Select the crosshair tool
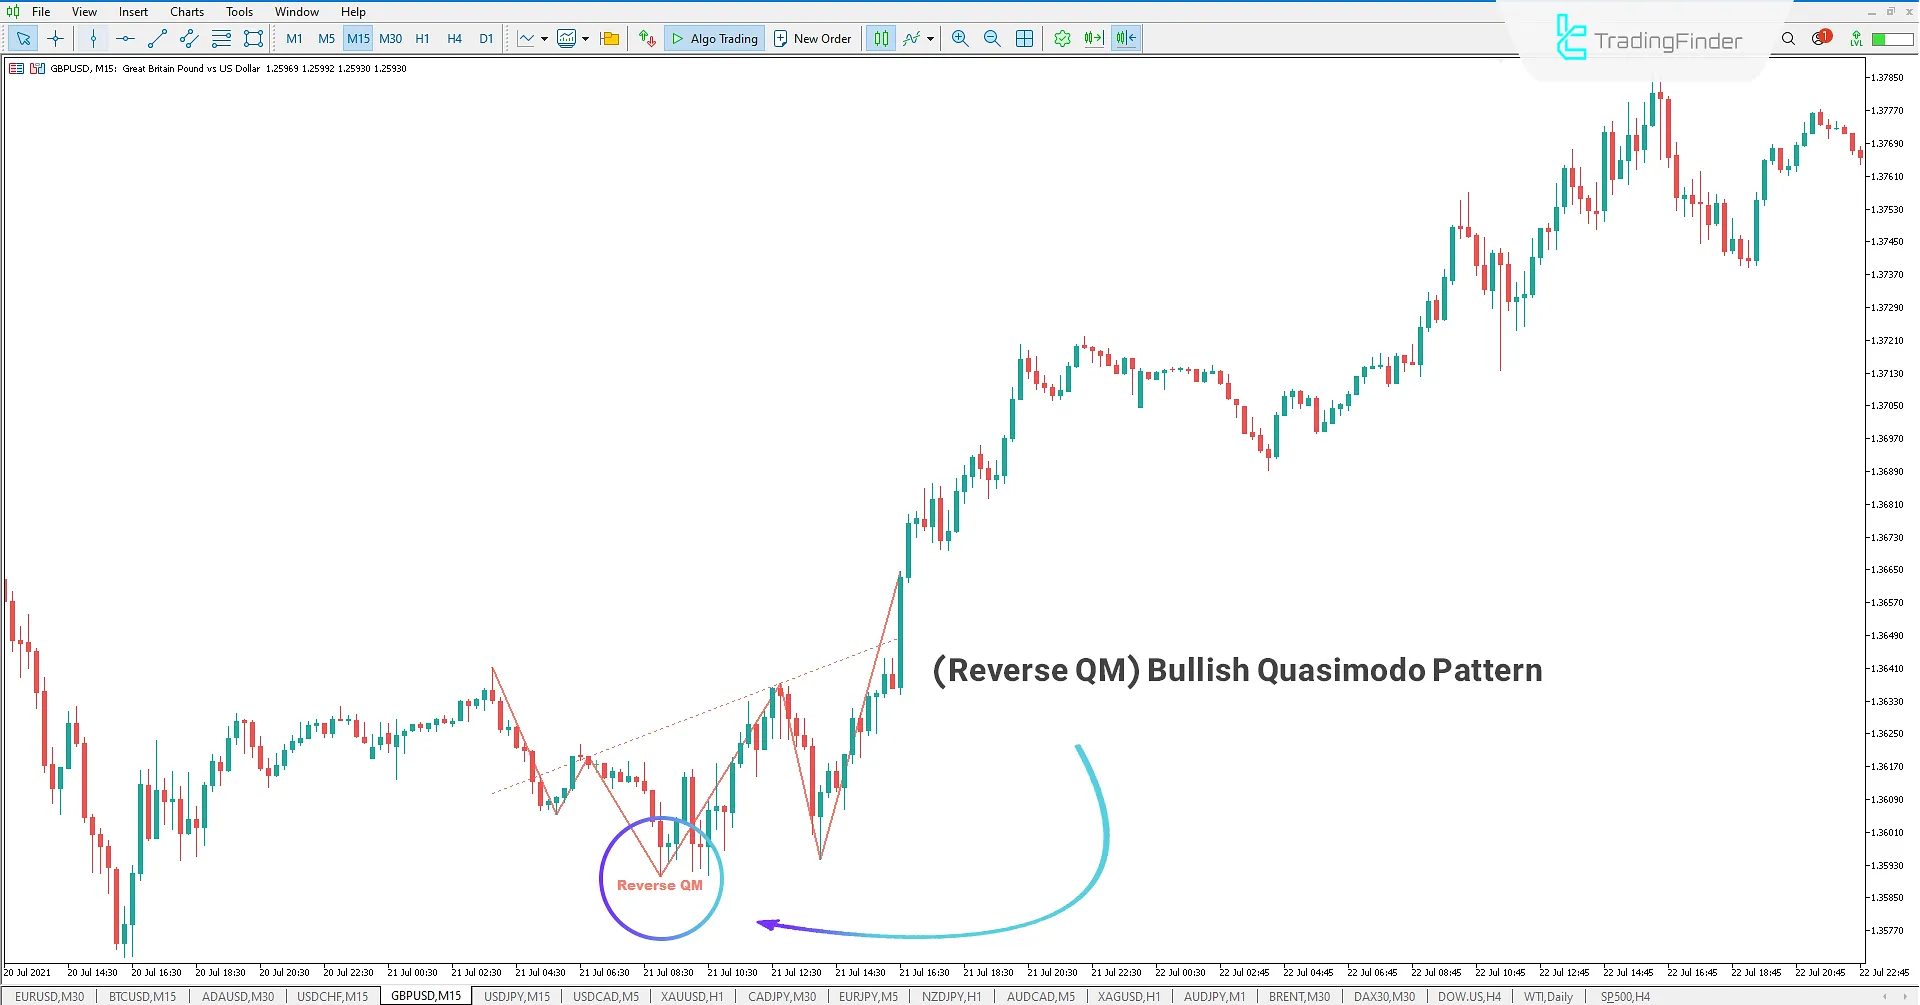1920x1005 pixels. click(55, 39)
